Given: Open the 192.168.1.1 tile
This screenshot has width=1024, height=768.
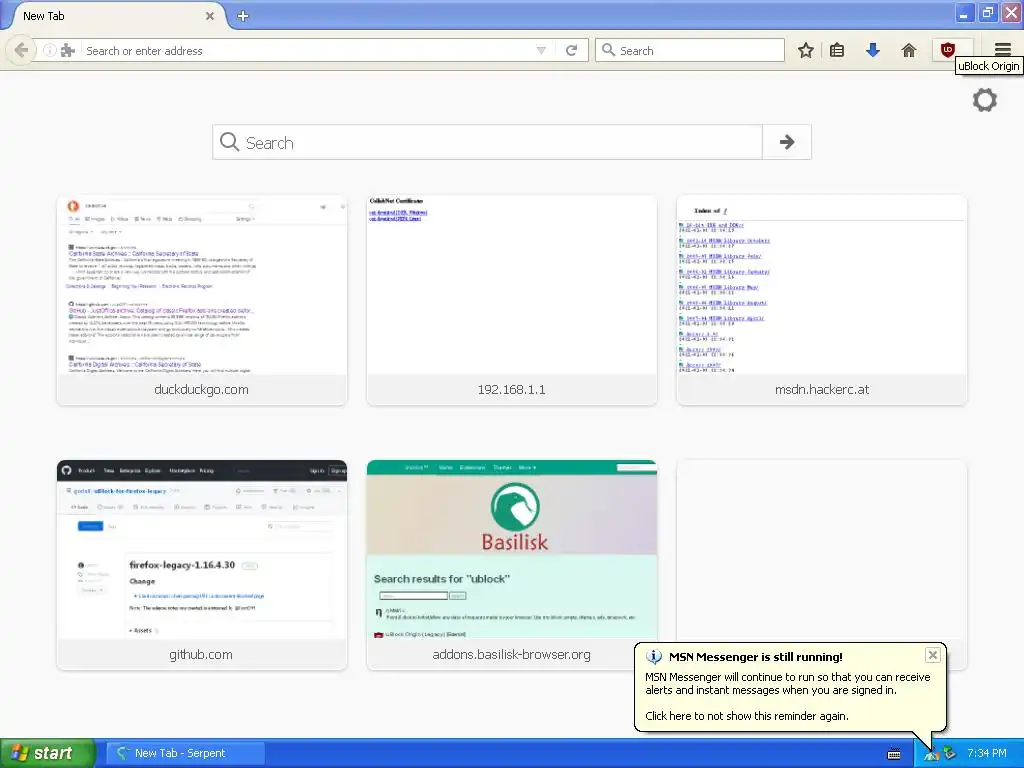Looking at the screenshot, I should [512, 300].
